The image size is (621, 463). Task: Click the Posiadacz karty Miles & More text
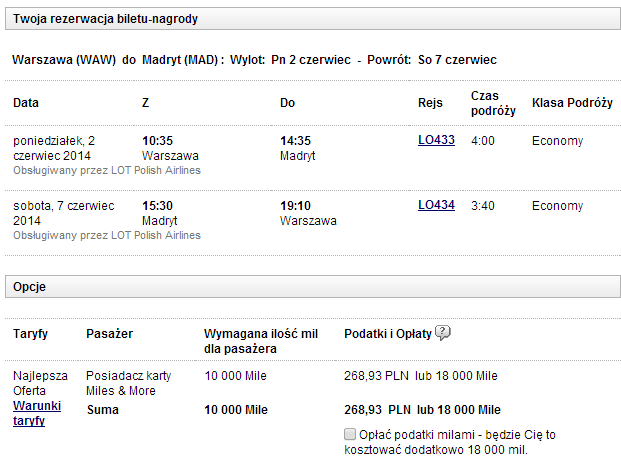click(129, 383)
